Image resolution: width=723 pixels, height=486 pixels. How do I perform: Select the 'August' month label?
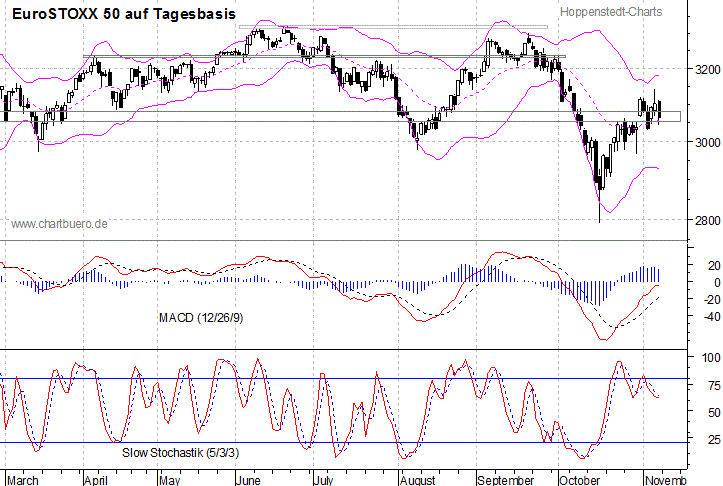[x=418, y=480]
